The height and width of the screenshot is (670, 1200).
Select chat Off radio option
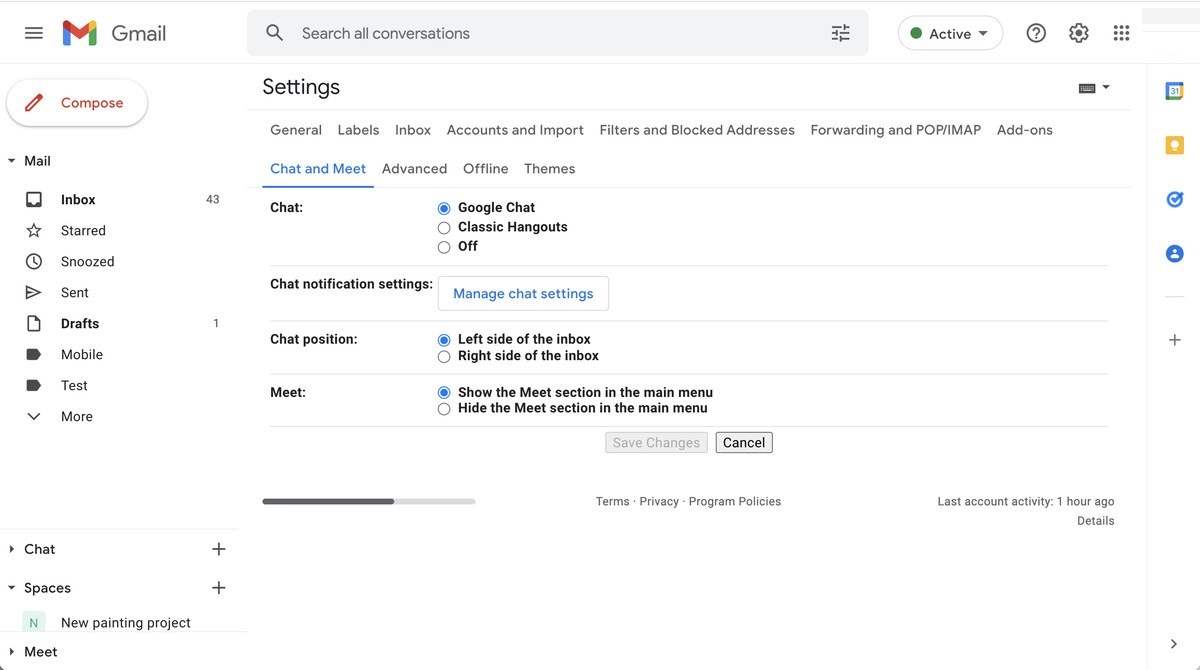(444, 247)
